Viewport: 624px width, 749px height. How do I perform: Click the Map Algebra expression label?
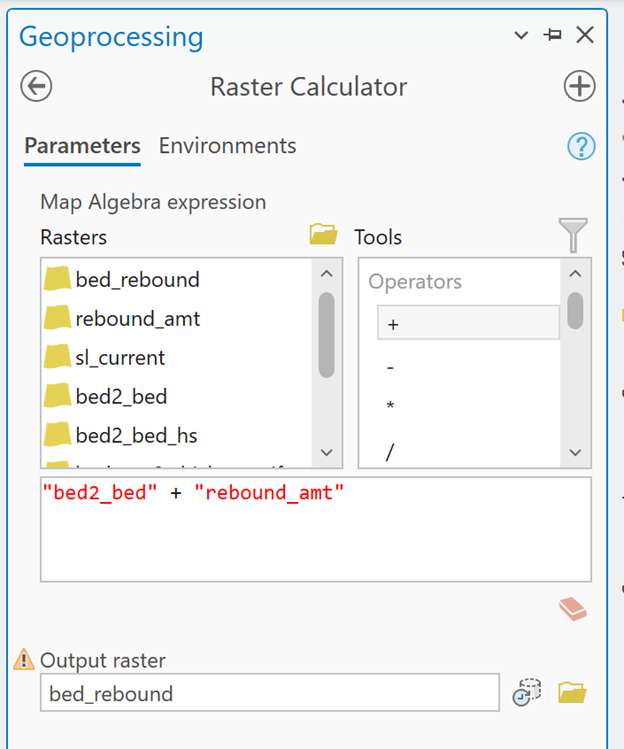pos(153,202)
